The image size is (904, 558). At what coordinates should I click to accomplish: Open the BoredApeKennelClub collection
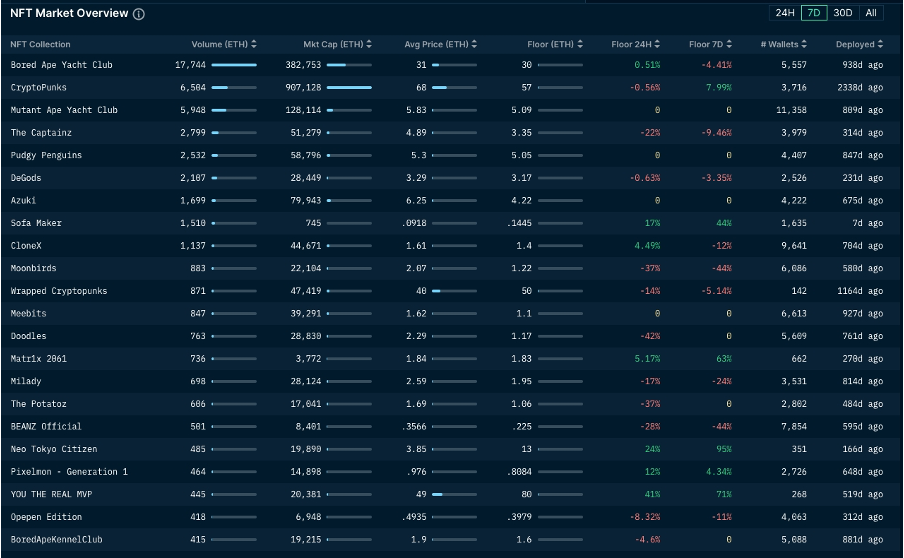56,540
